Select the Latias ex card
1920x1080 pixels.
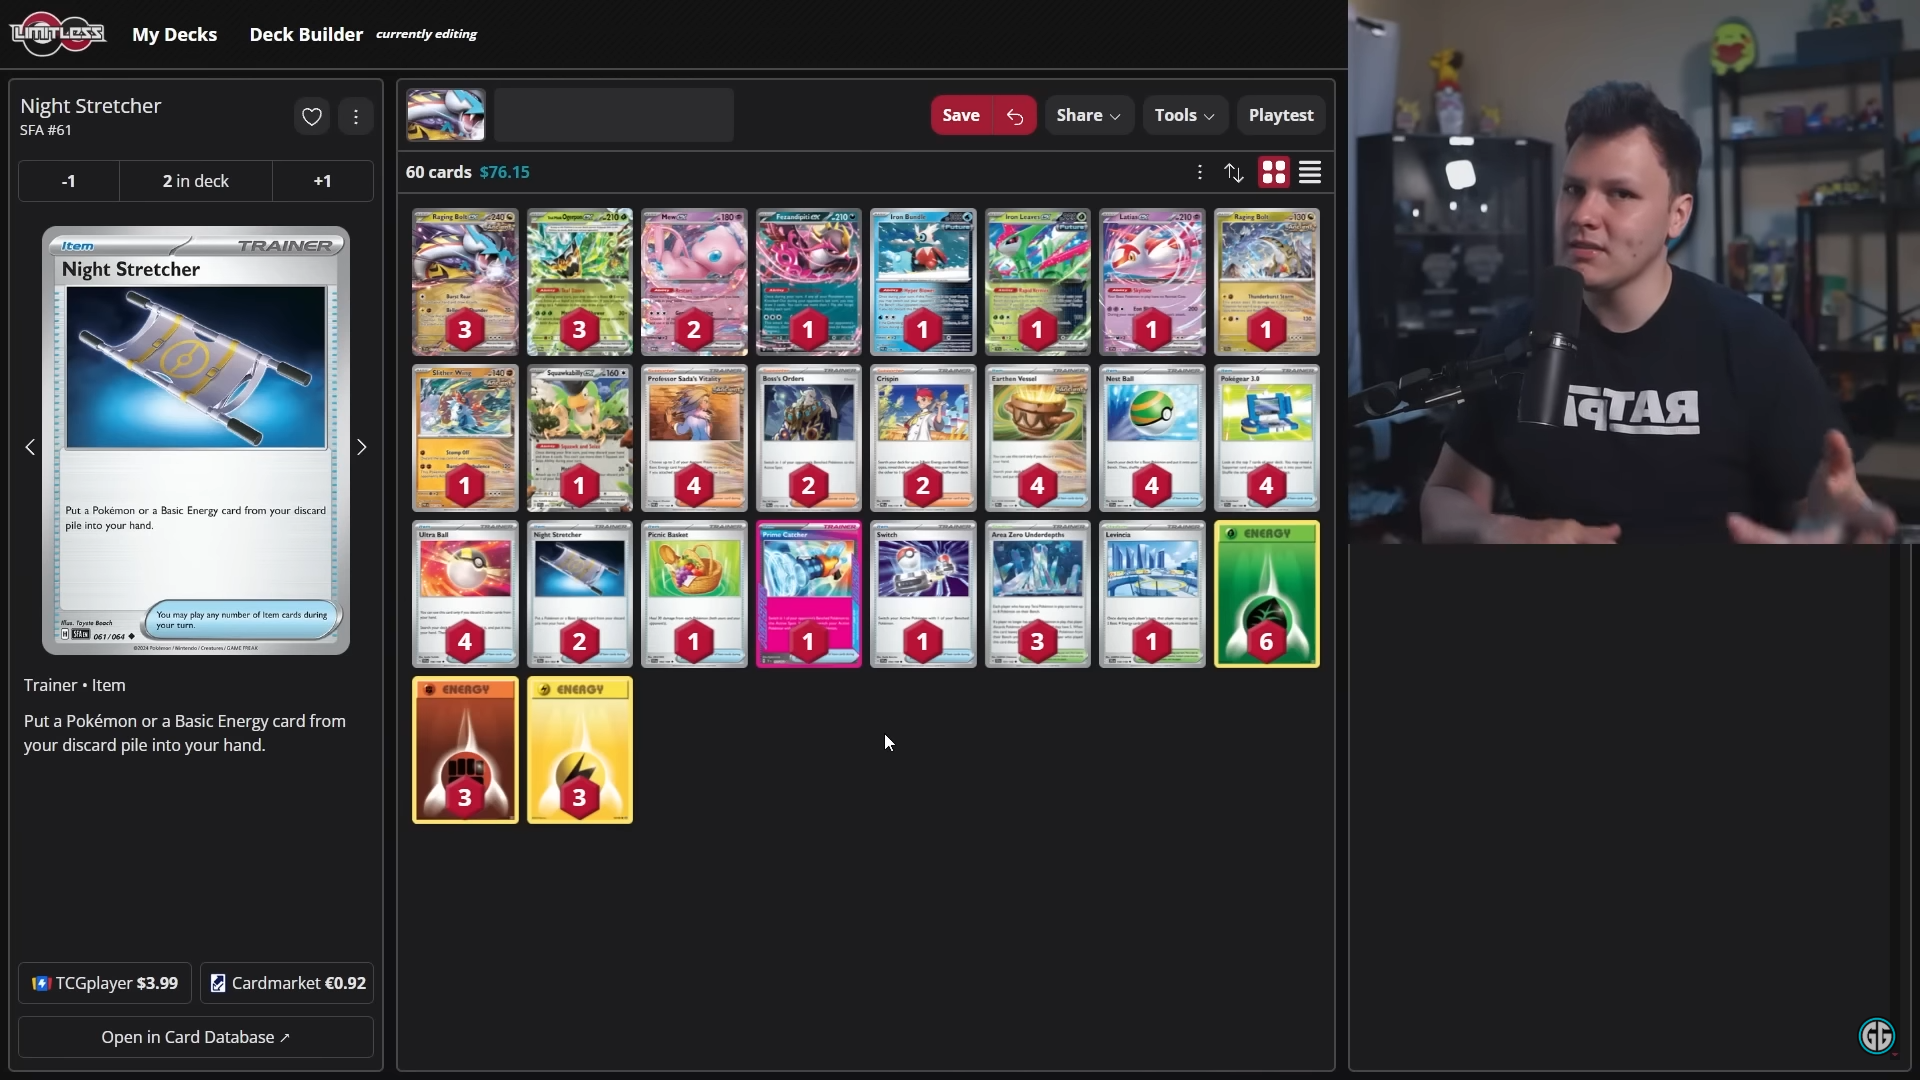(1152, 282)
